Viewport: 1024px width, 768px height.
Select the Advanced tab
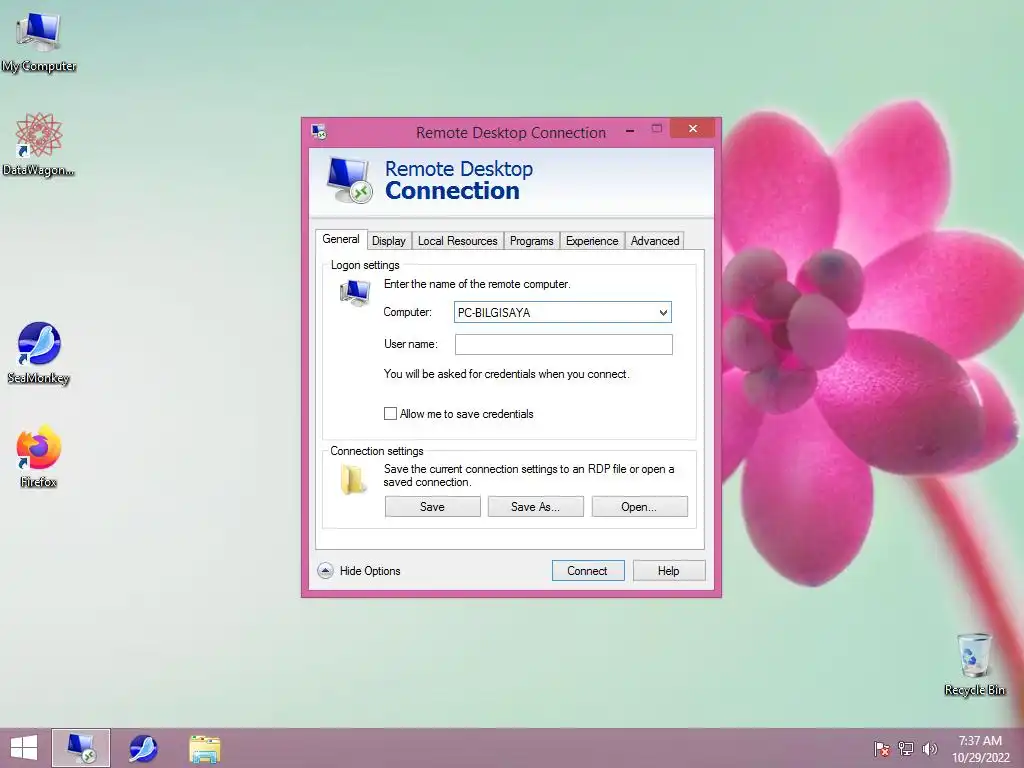(x=655, y=241)
